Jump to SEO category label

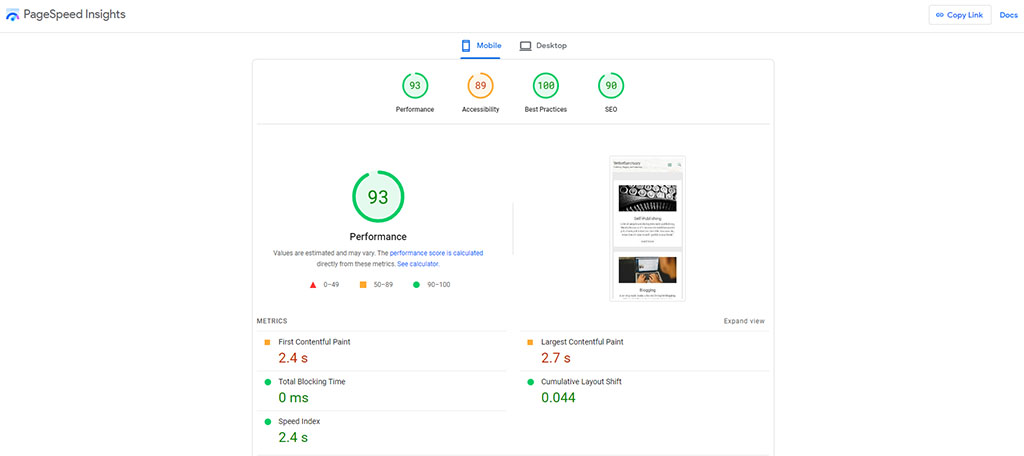(x=611, y=110)
